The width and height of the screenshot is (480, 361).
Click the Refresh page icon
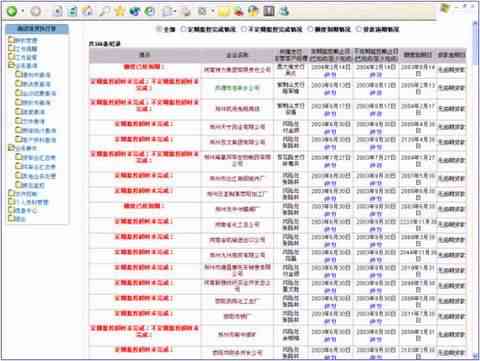point(72,12)
